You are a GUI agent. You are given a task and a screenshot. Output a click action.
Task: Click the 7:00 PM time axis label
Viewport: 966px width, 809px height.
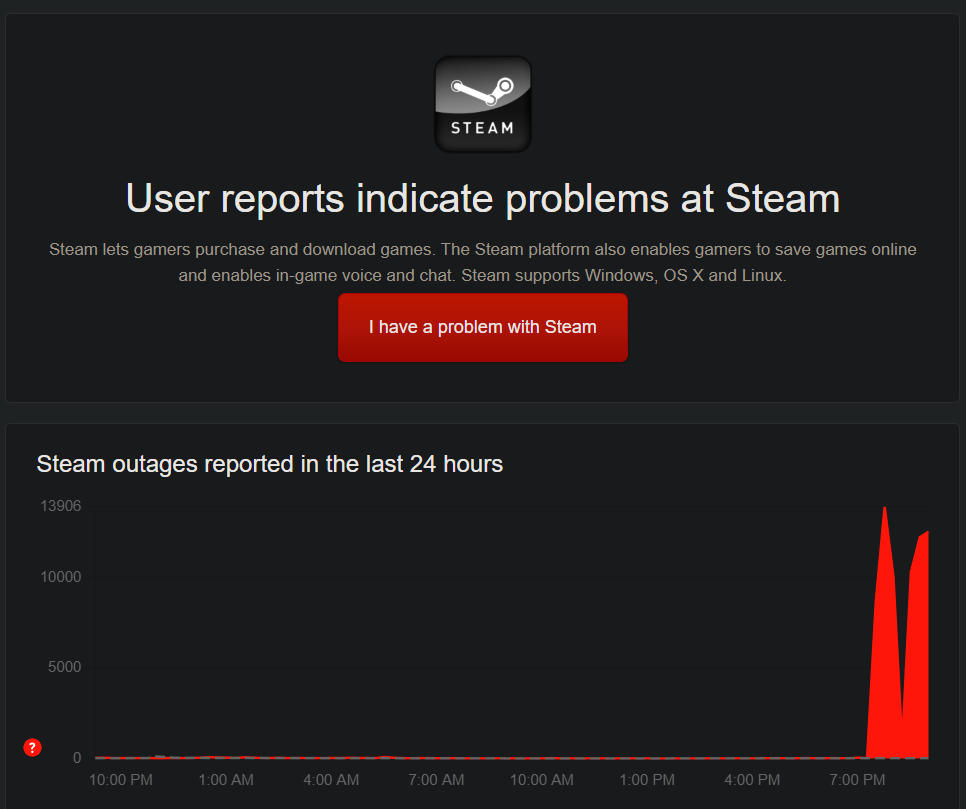pos(857,779)
